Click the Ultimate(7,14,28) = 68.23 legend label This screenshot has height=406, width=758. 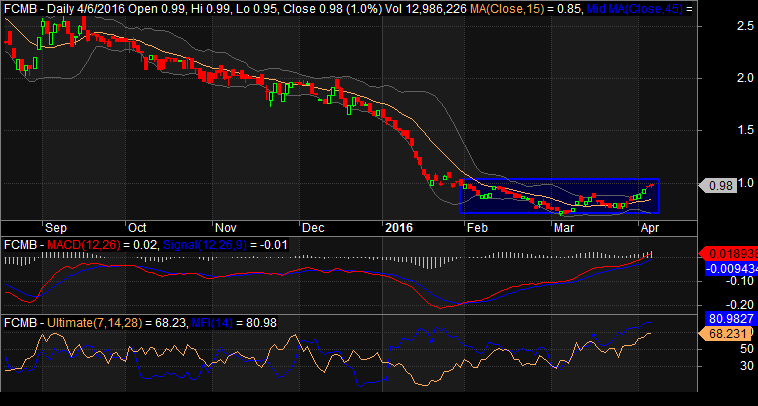[x=117, y=322]
